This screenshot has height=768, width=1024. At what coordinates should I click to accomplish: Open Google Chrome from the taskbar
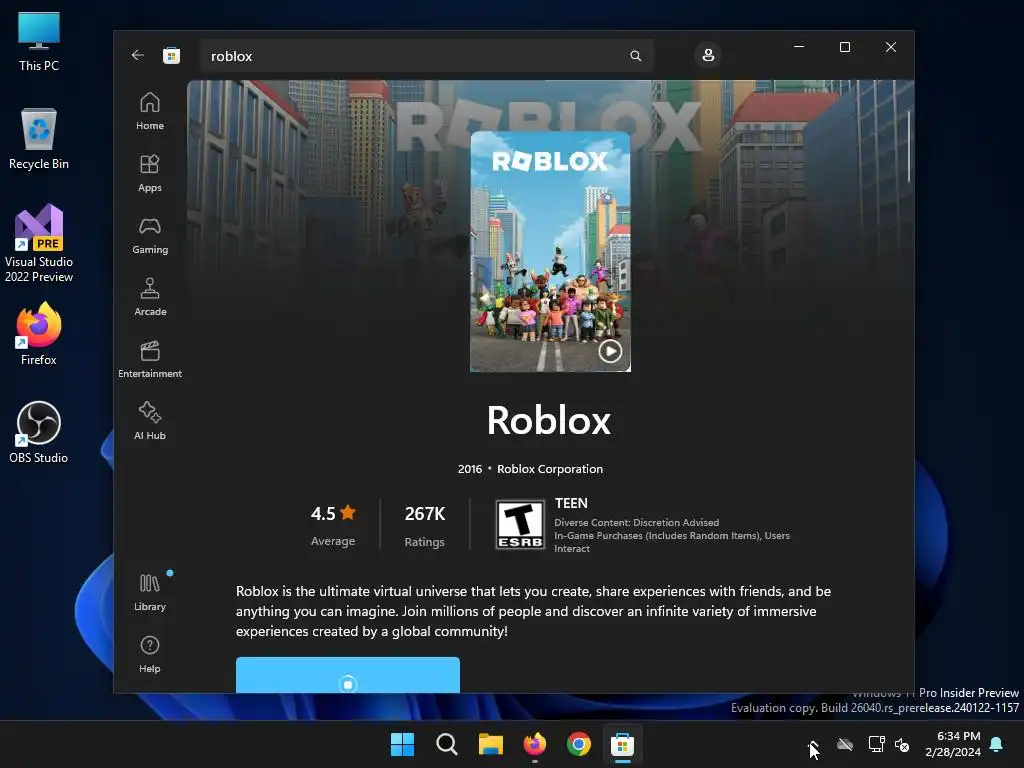point(579,744)
